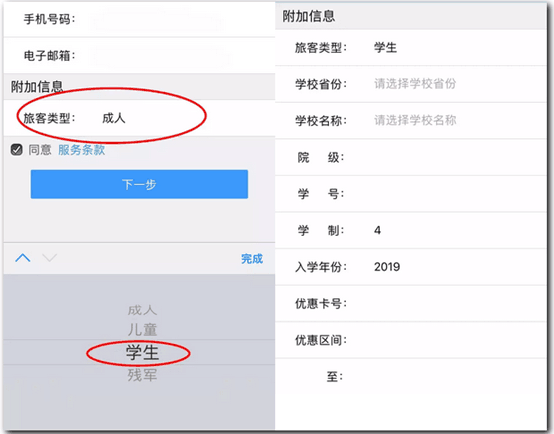
Task: Open the 服务条款 link
Action: tap(82, 150)
